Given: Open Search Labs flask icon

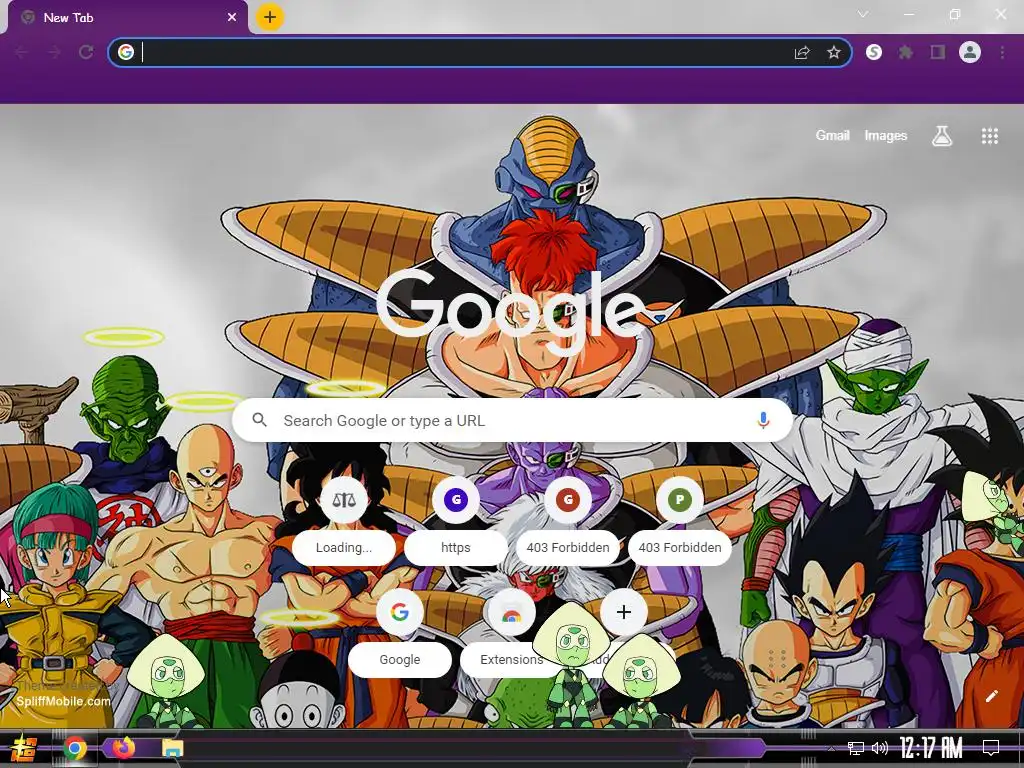Looking at the screenshot, I should [942, 136].
